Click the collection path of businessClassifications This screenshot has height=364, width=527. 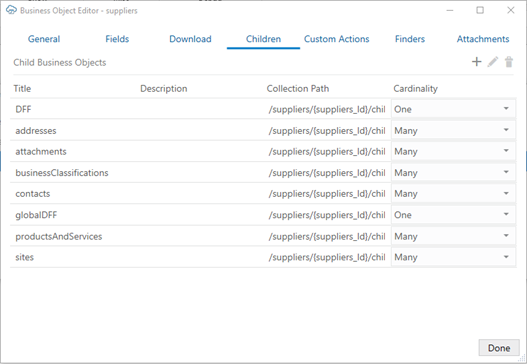click(x=327, y=173)
